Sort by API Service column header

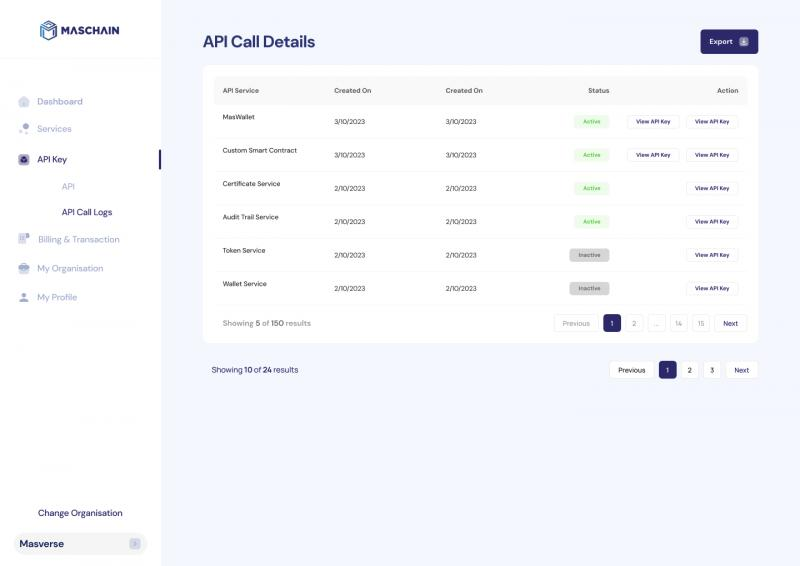click(x=240, y=91)
